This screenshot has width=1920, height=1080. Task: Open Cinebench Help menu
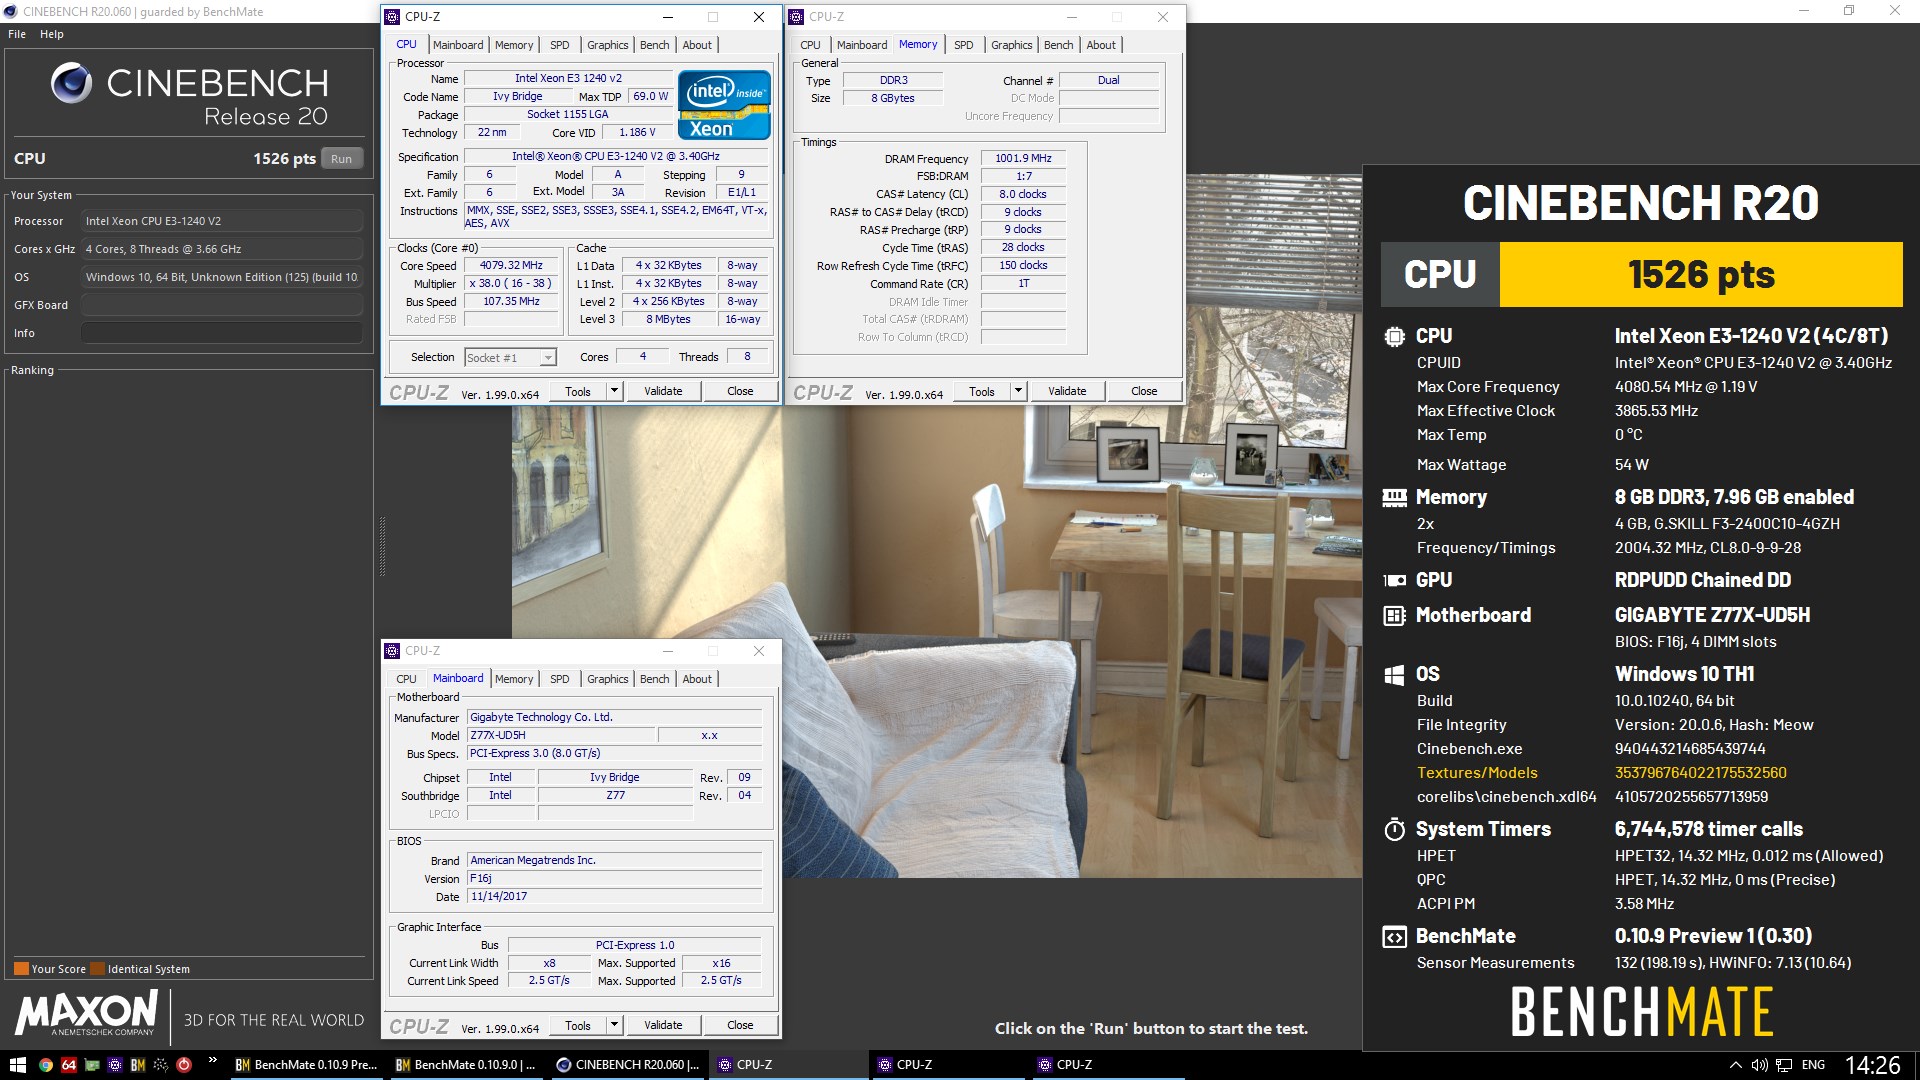52,34
